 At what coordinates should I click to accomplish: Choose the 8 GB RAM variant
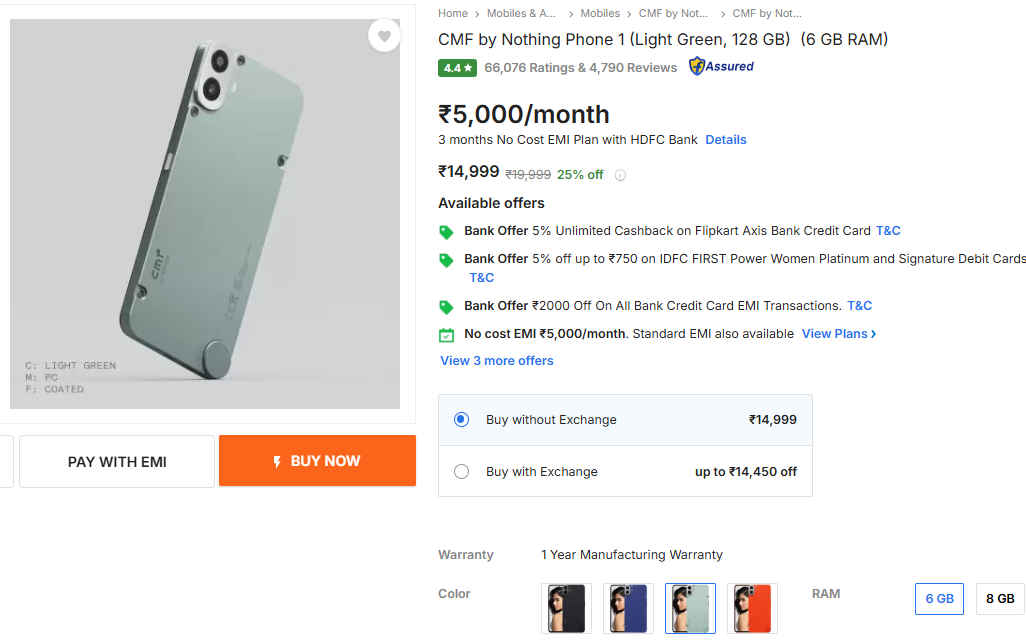coord(1000,599)
